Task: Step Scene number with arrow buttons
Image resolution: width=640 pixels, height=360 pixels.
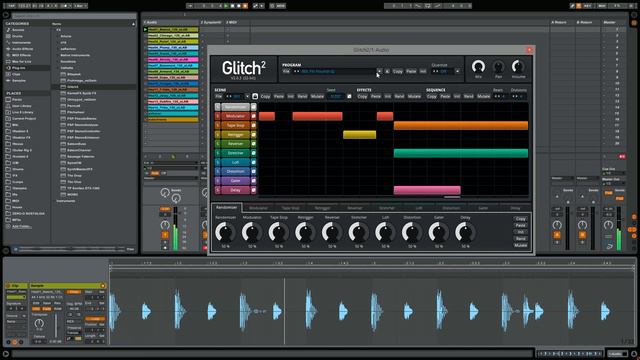Action: tap(229, 96)
